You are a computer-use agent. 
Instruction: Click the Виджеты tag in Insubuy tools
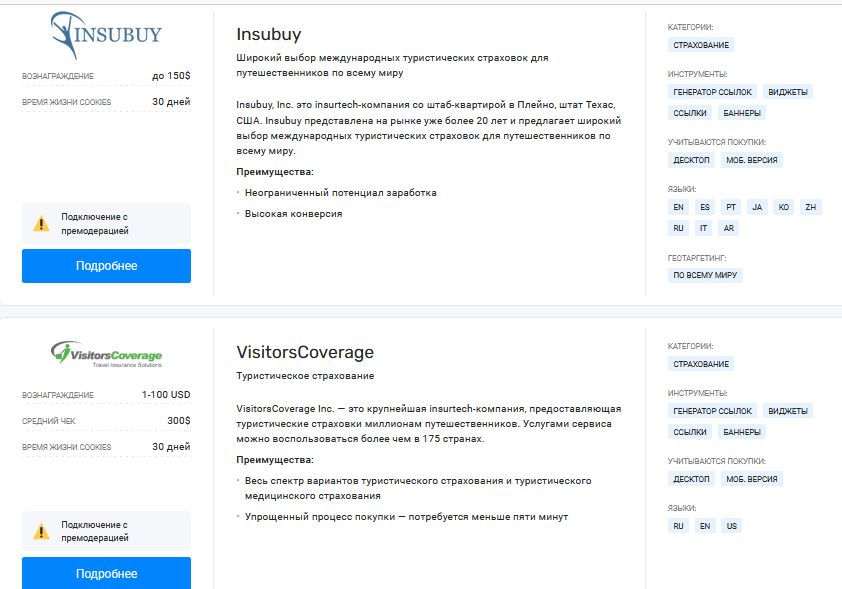(788, 92)
